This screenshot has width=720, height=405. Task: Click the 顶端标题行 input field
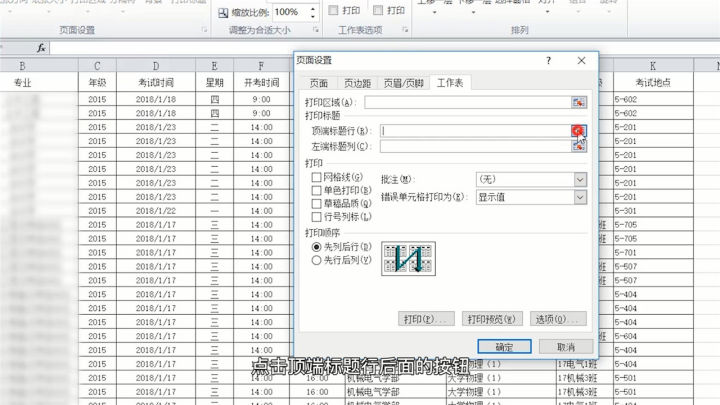click(x=475, y=131)
